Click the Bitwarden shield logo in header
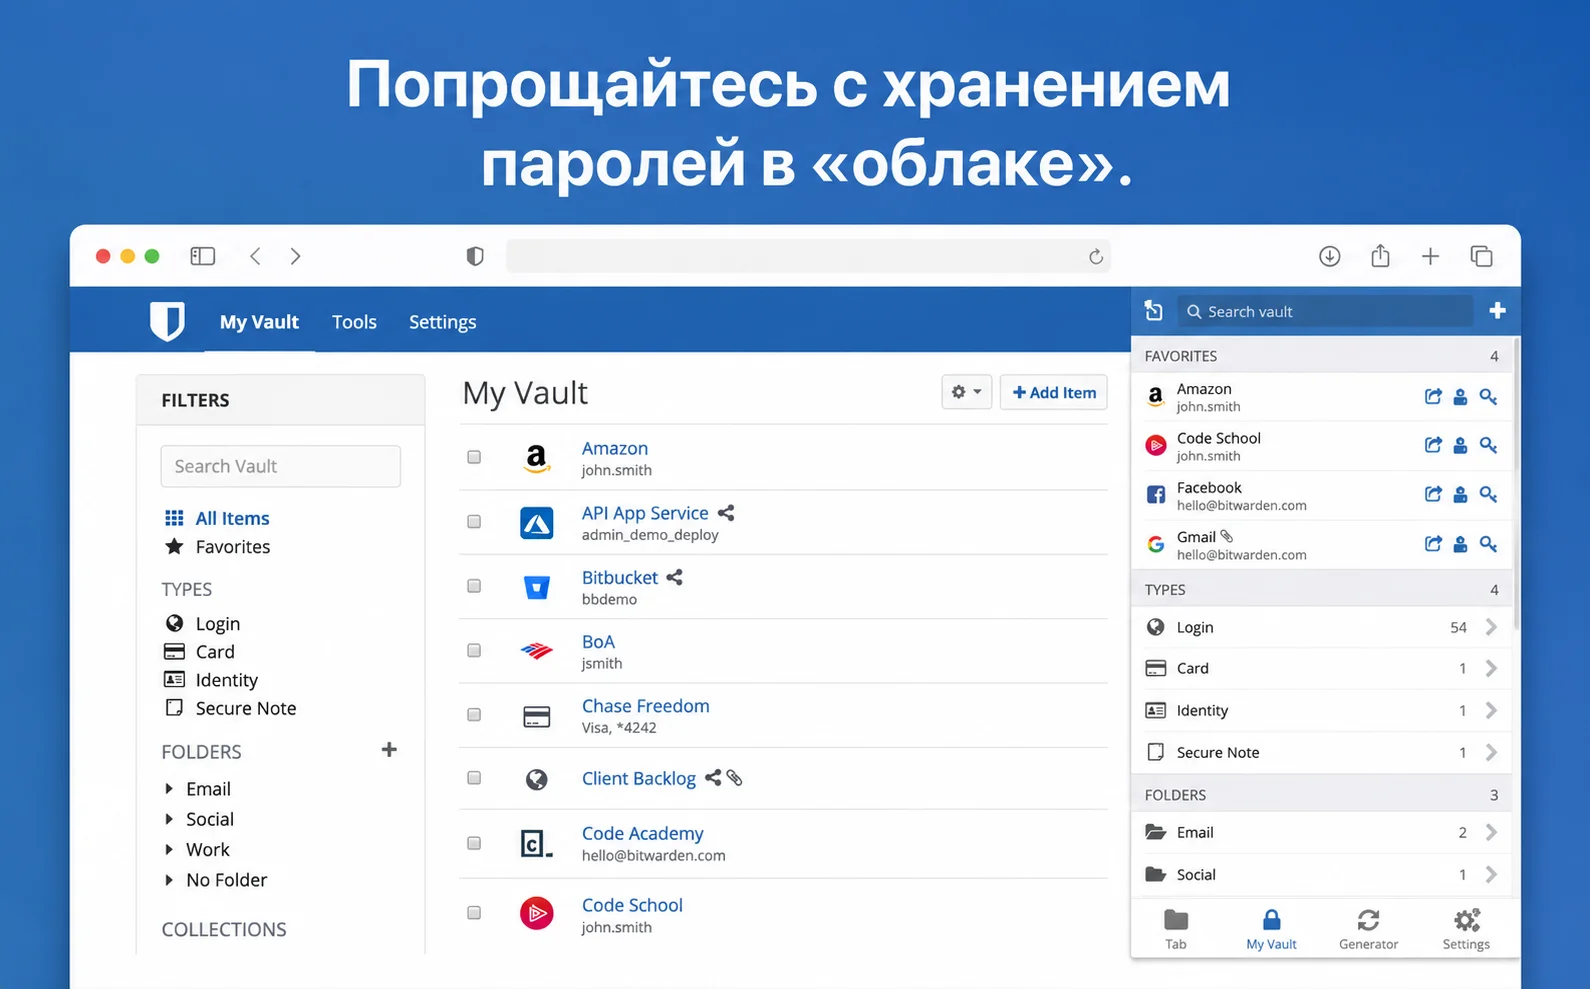 coord(167,321)
